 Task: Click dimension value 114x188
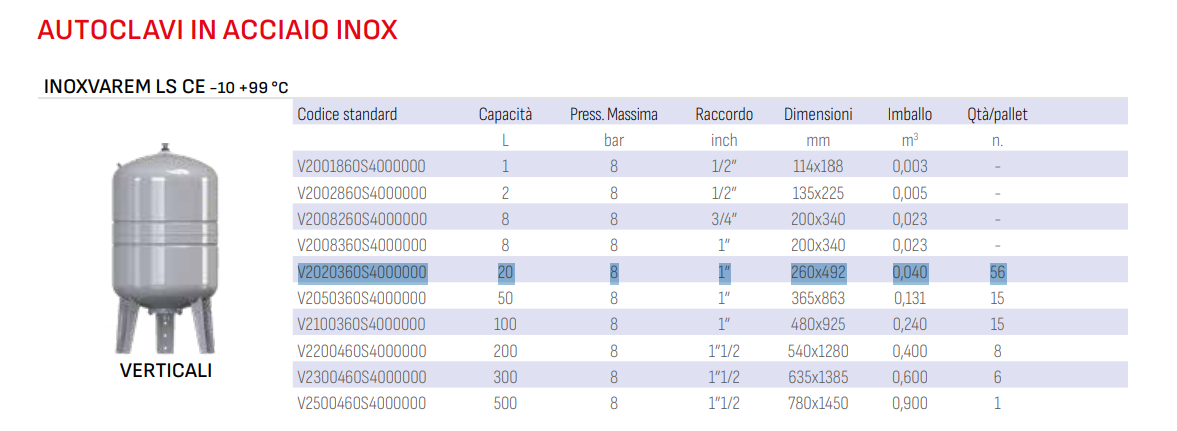click(x=818, y=167)
